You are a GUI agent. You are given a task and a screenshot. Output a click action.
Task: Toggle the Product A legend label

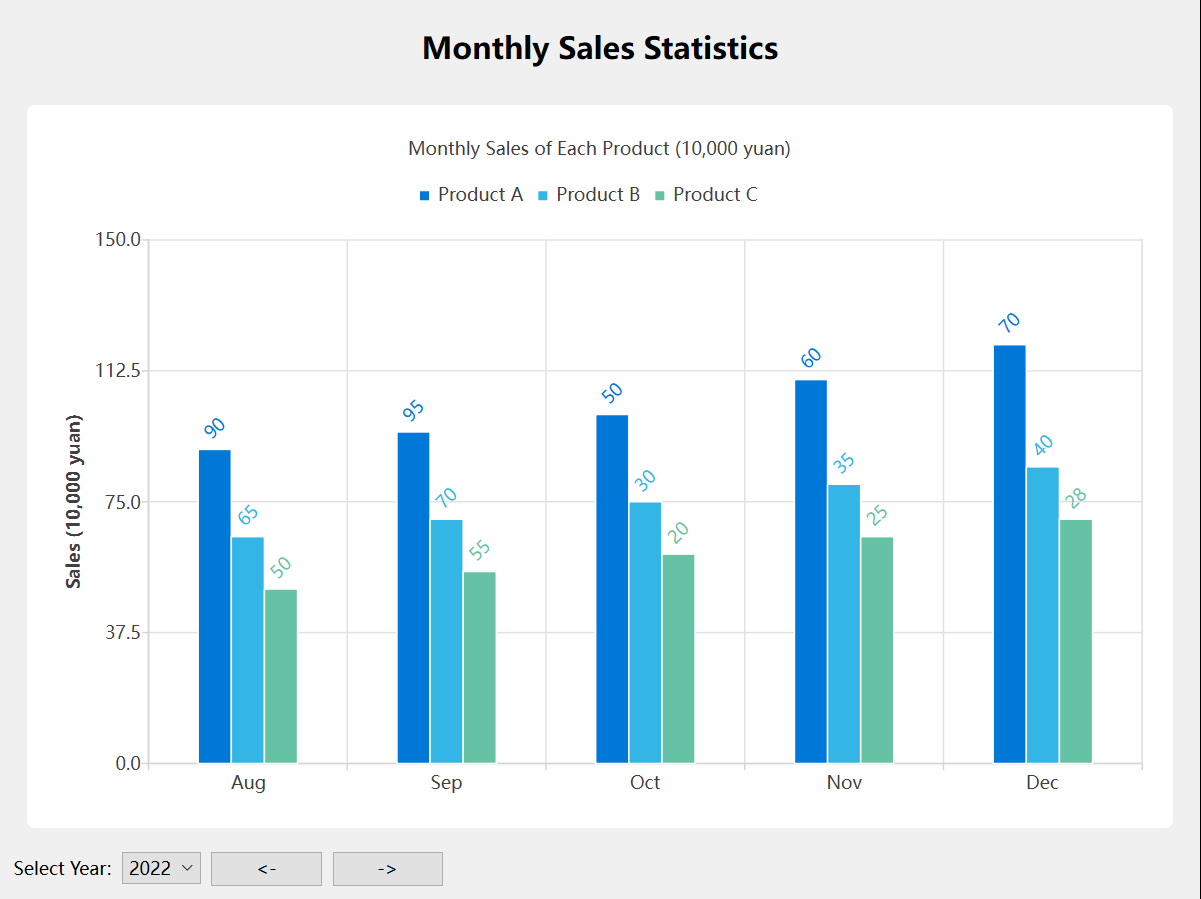[x=480, y=195]
